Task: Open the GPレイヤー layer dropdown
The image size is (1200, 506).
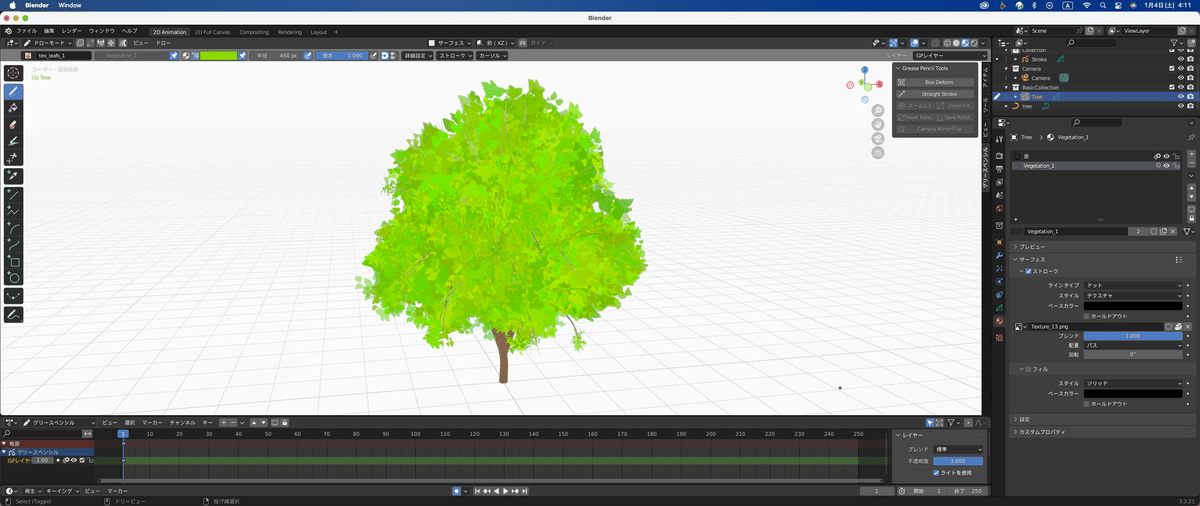Action: (948, 56)
